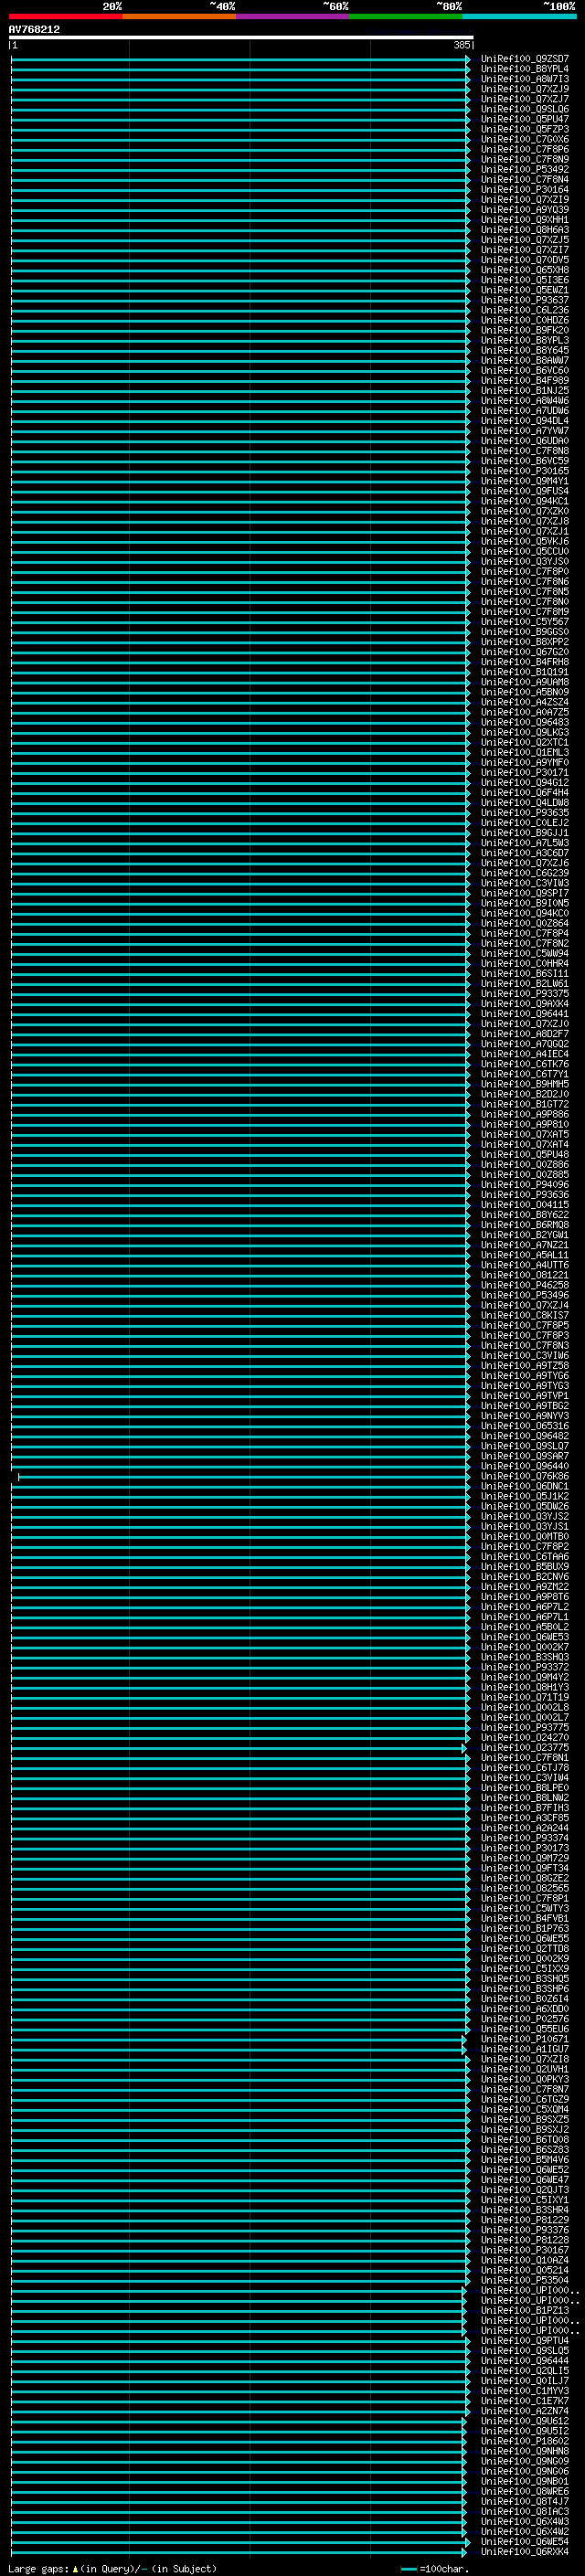Select label UniRef100_Q9SAR7

coord(524,1455)
